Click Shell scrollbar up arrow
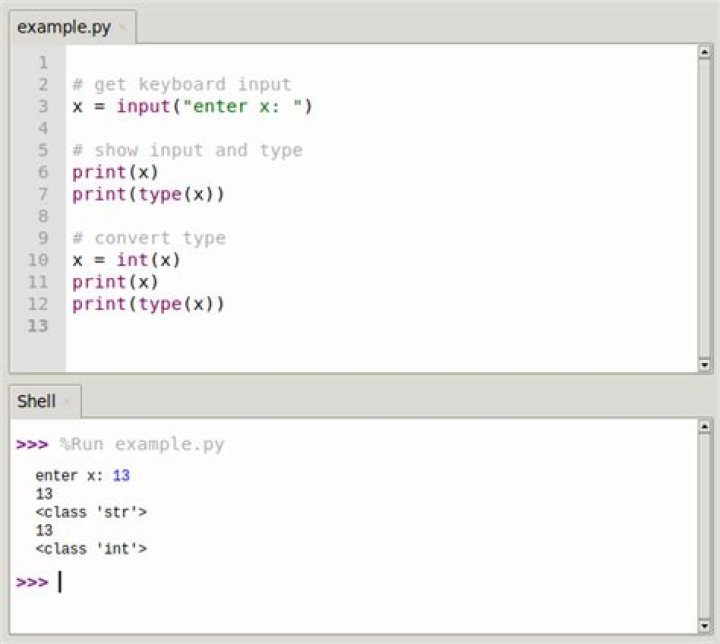Viewport: 720px width, 644px height. point(704,426)
